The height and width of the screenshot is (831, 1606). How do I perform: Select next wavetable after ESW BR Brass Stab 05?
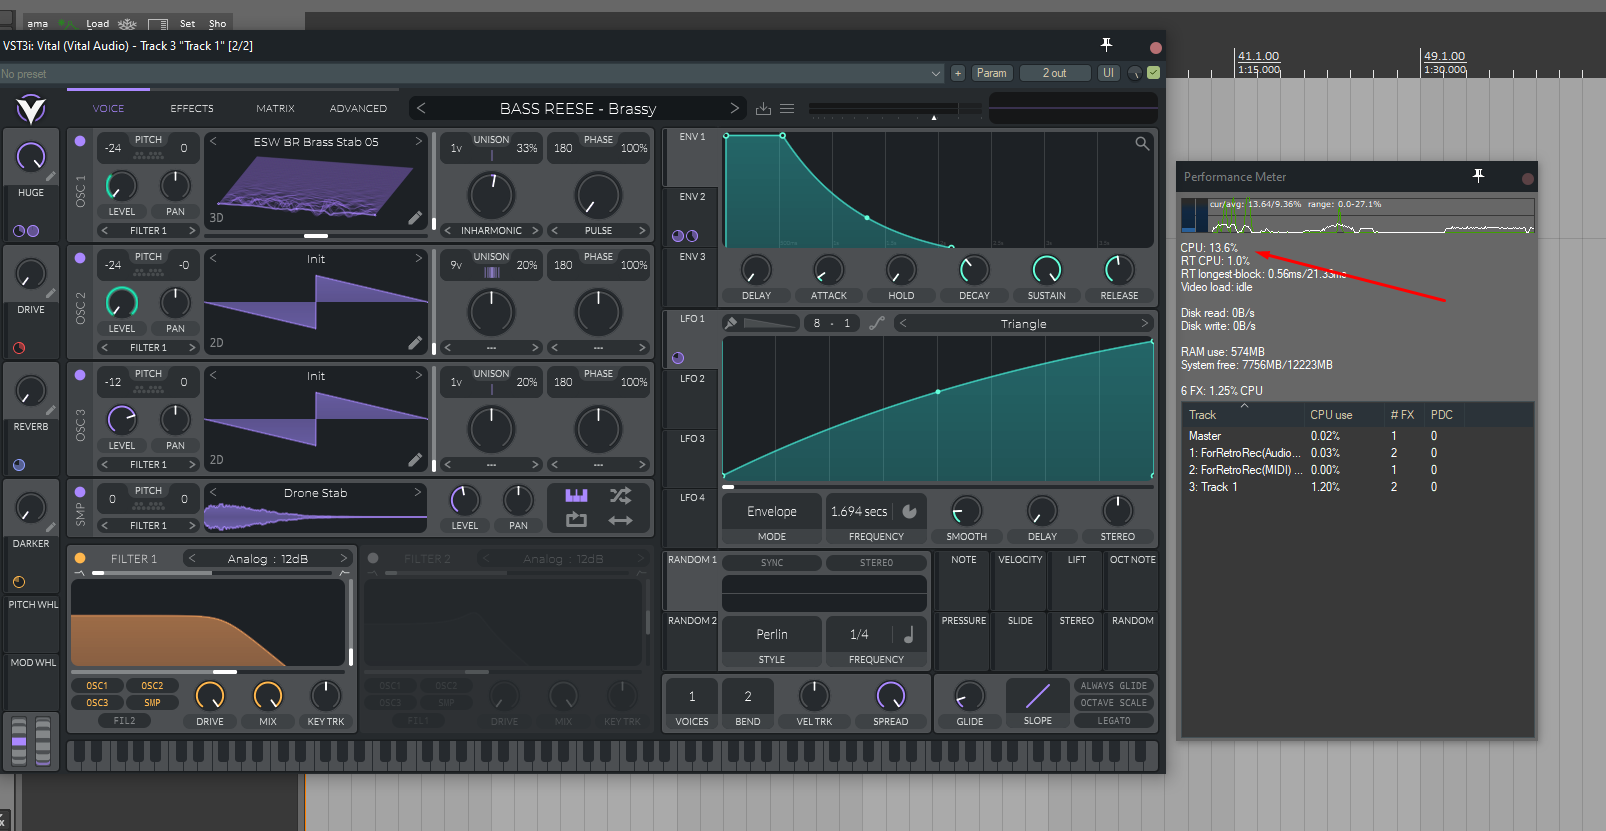[x=419, y=142]
